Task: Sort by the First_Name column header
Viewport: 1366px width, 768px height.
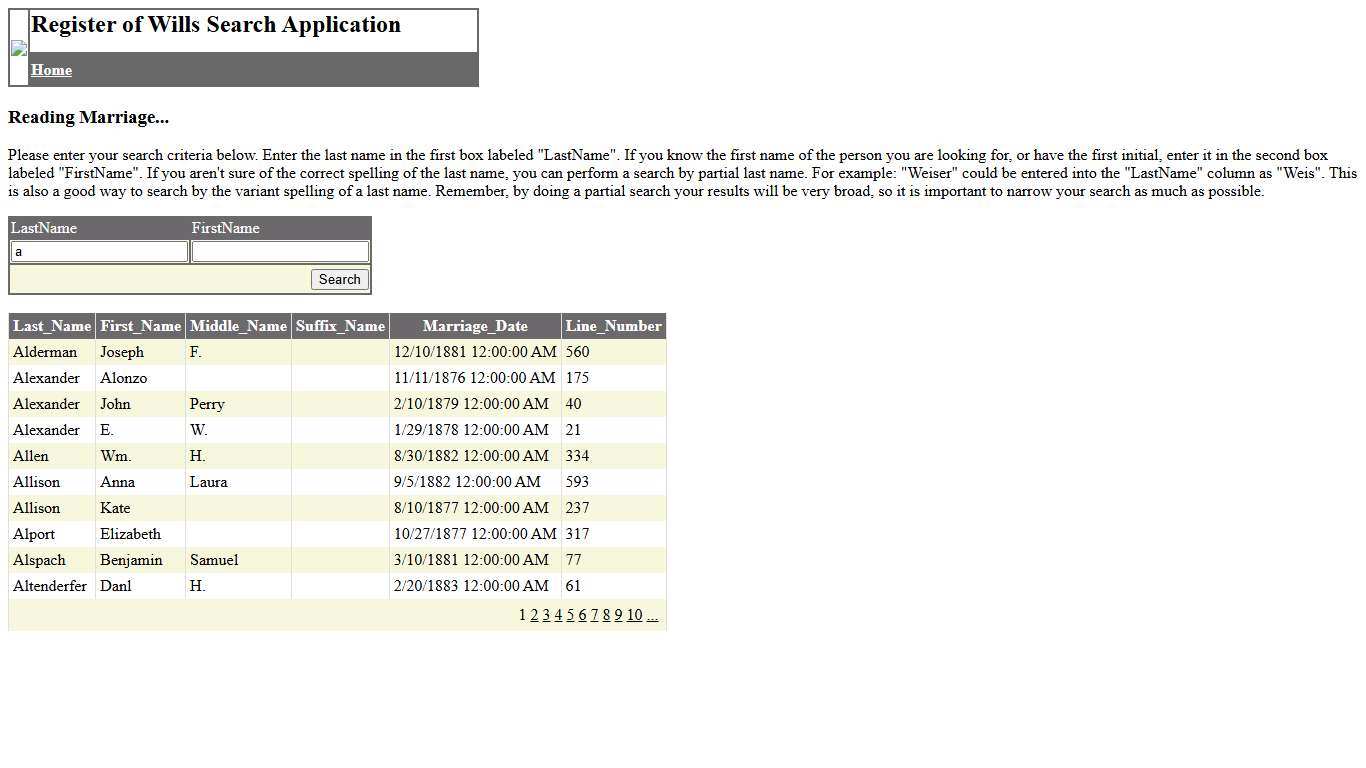Action: [140, 325]
